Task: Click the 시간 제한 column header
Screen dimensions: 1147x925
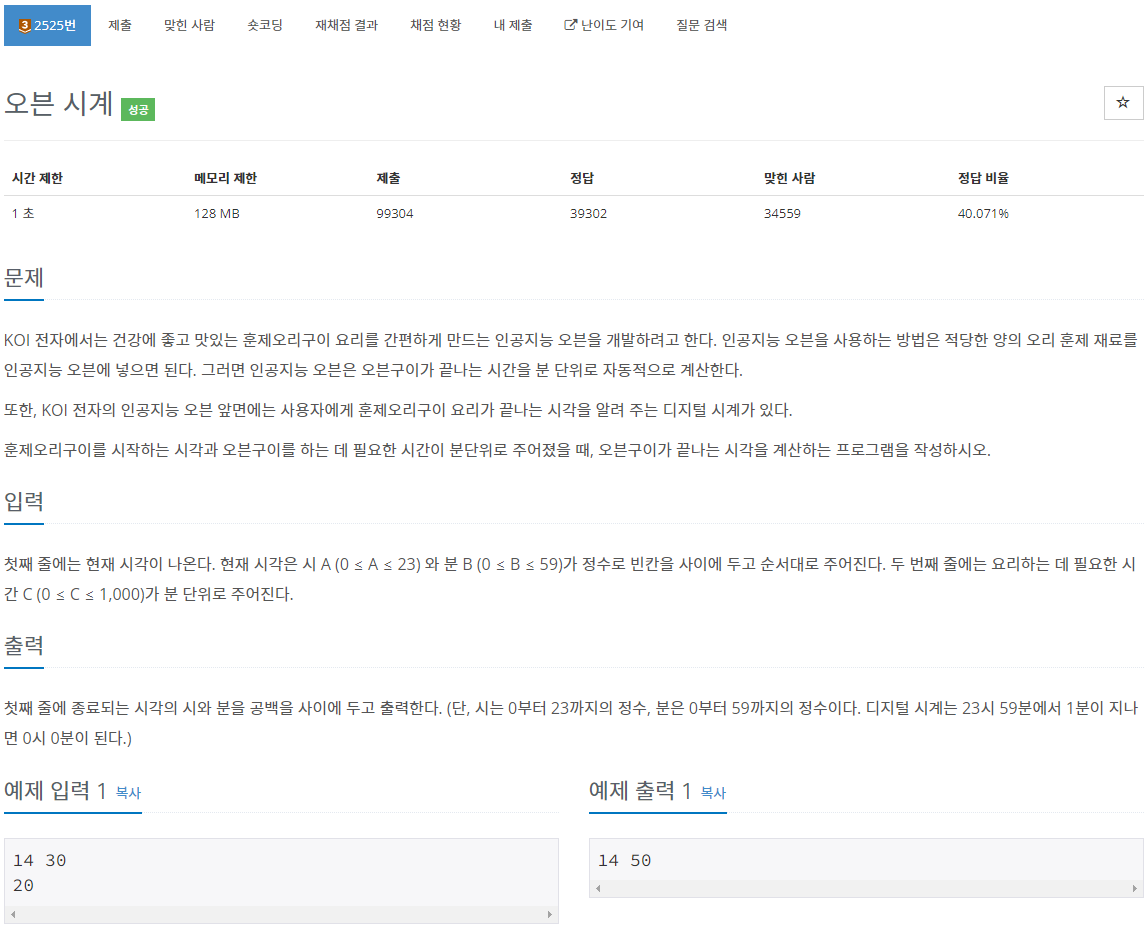Action: [x=37, y=178]
